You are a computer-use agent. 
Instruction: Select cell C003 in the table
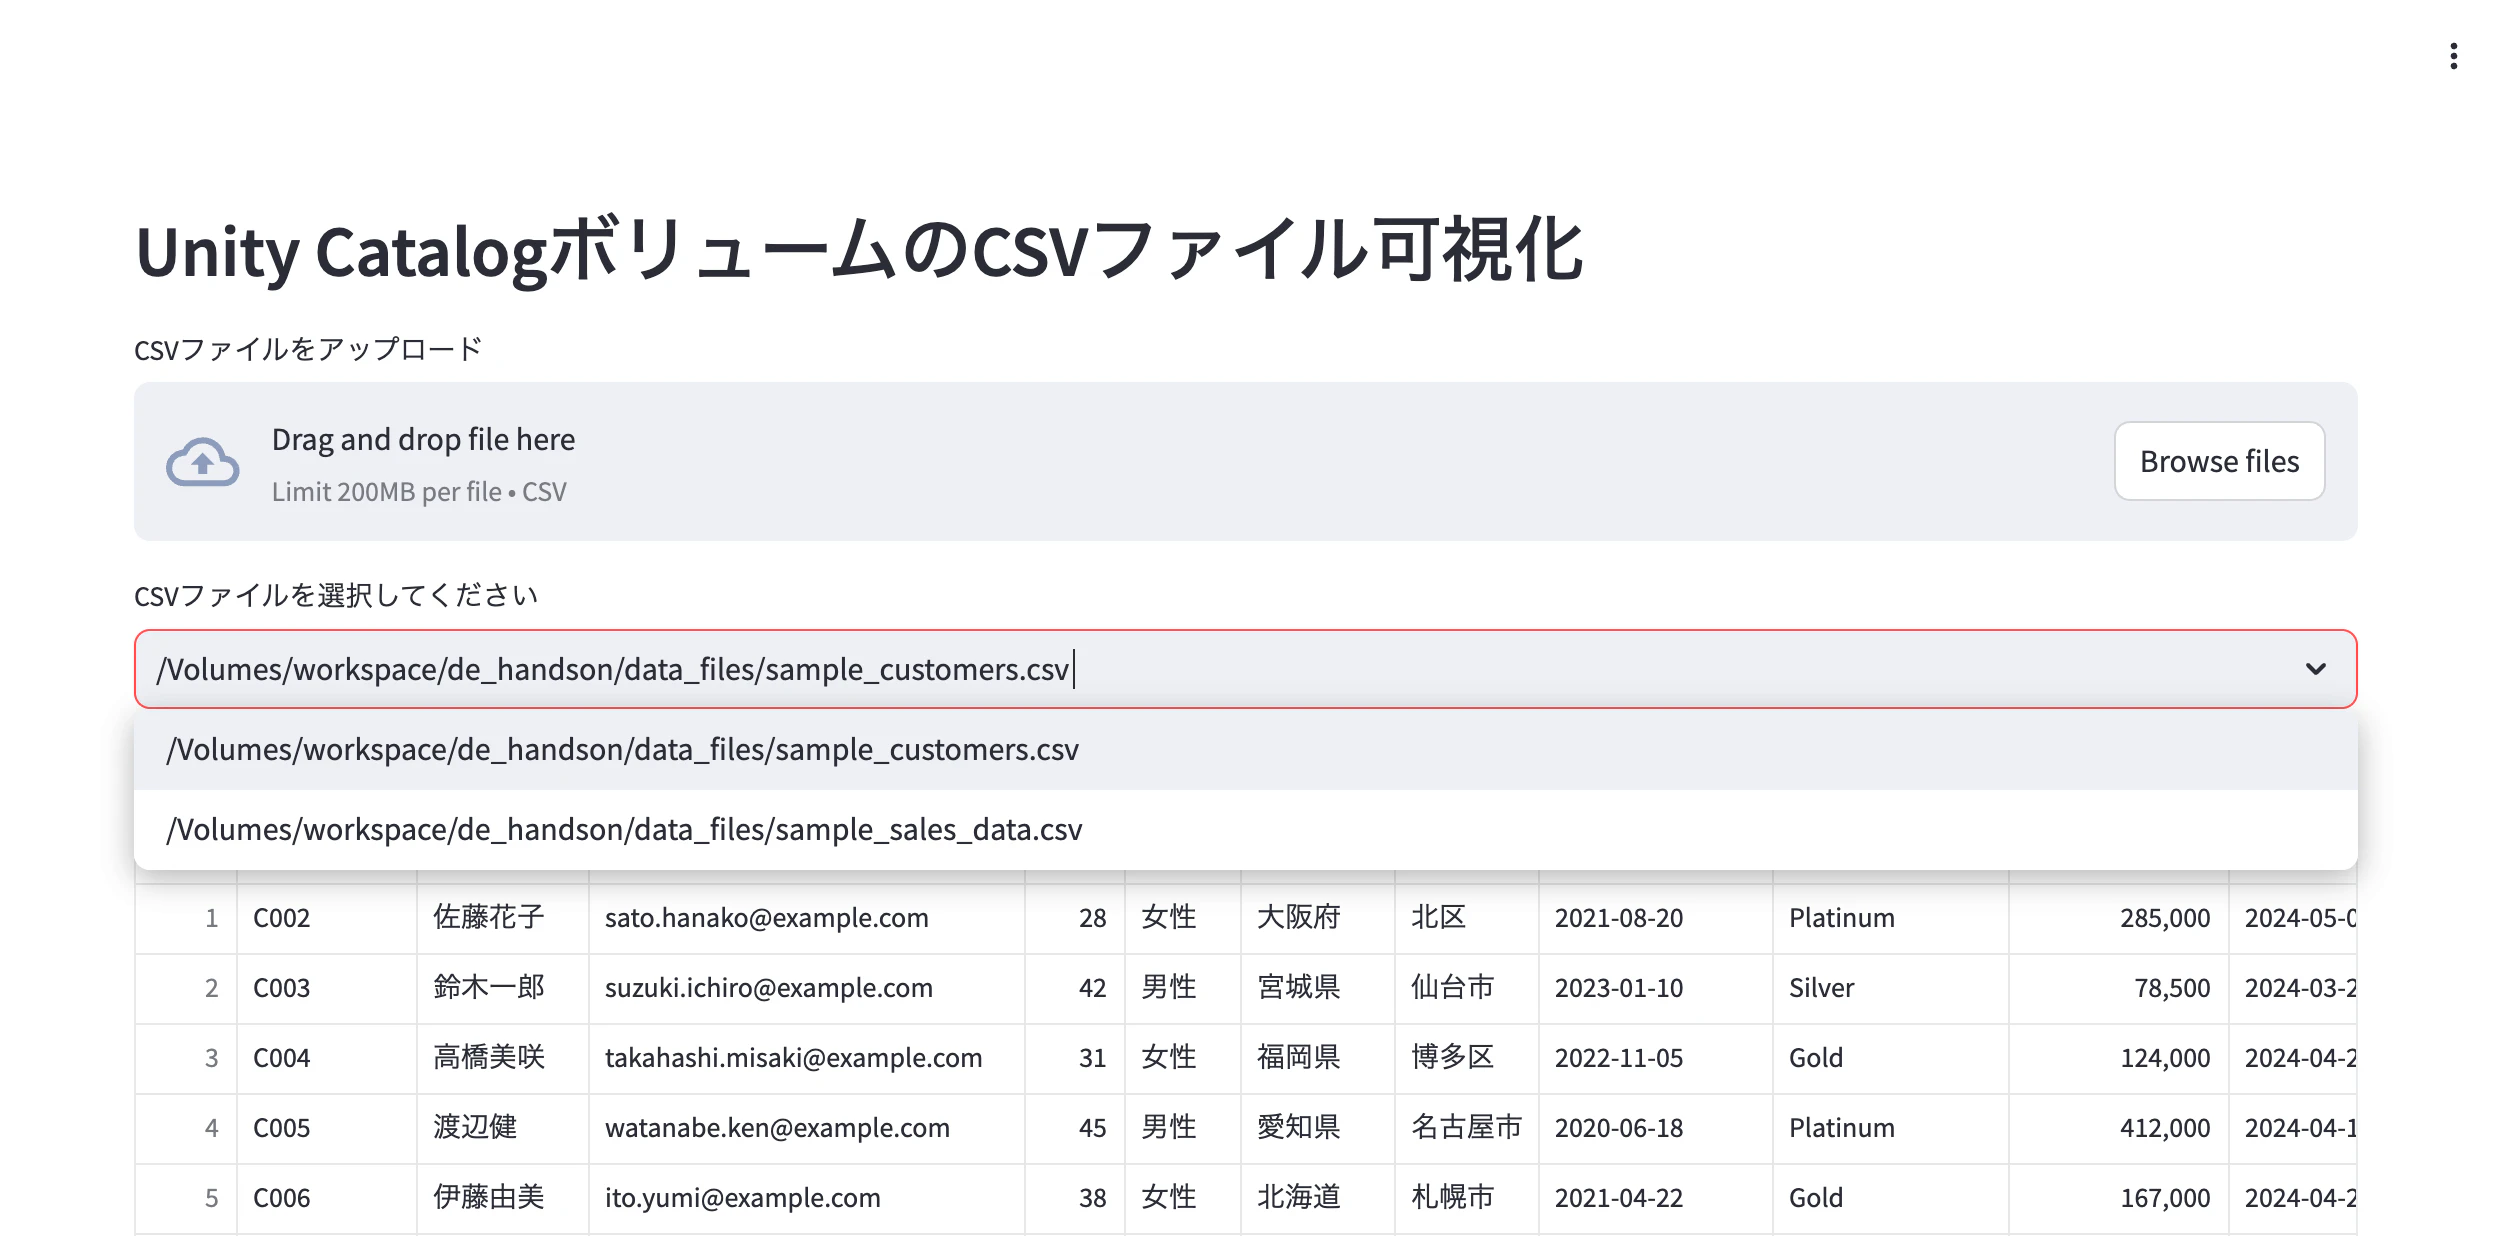coord(327,988)
